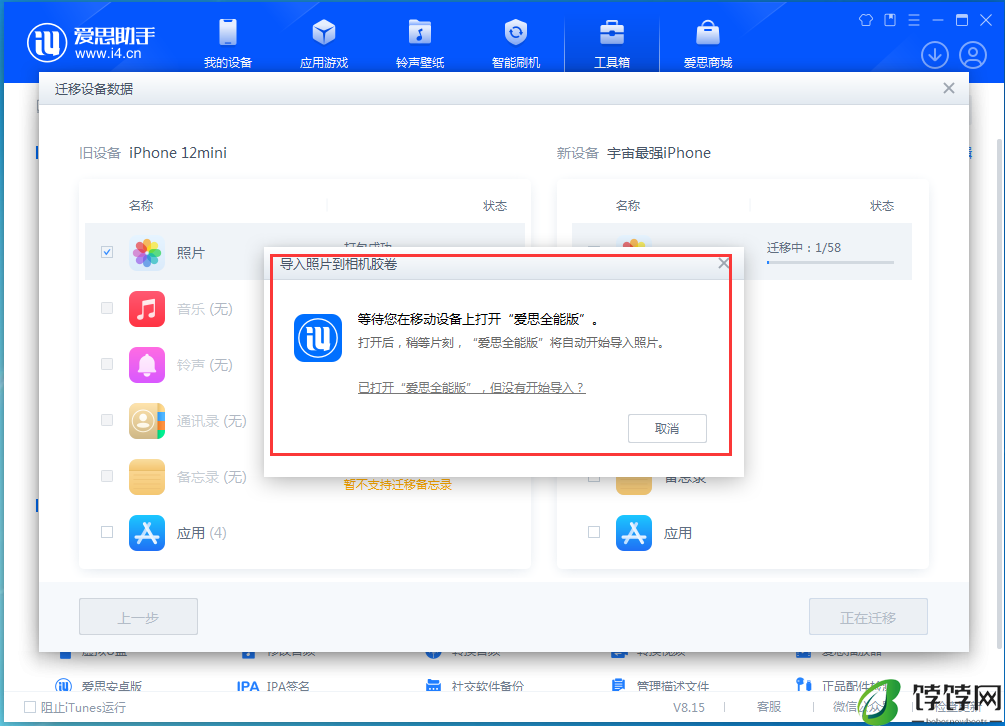Click the 爱思 logo inside the import dialog

318,338
